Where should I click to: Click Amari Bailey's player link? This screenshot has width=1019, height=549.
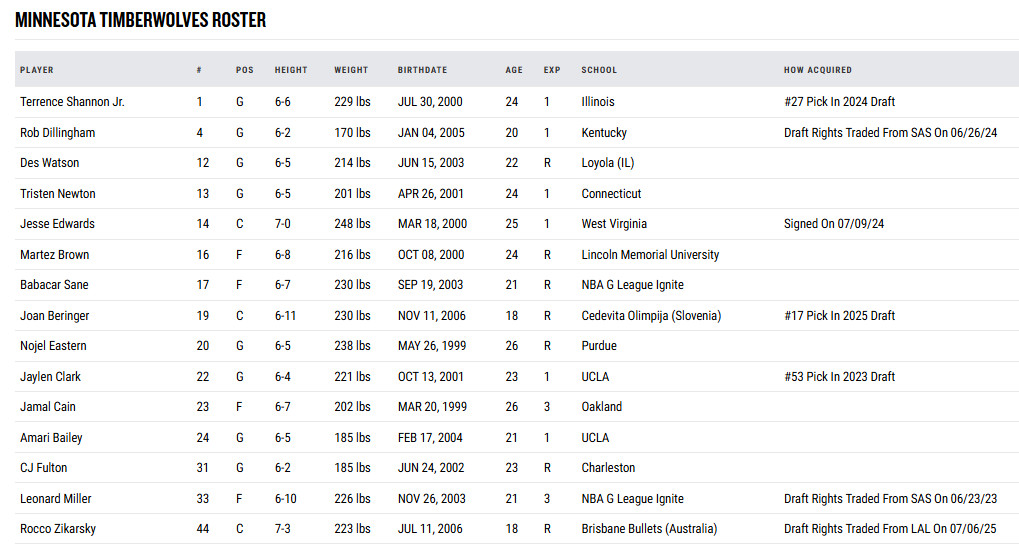(51, 438)
